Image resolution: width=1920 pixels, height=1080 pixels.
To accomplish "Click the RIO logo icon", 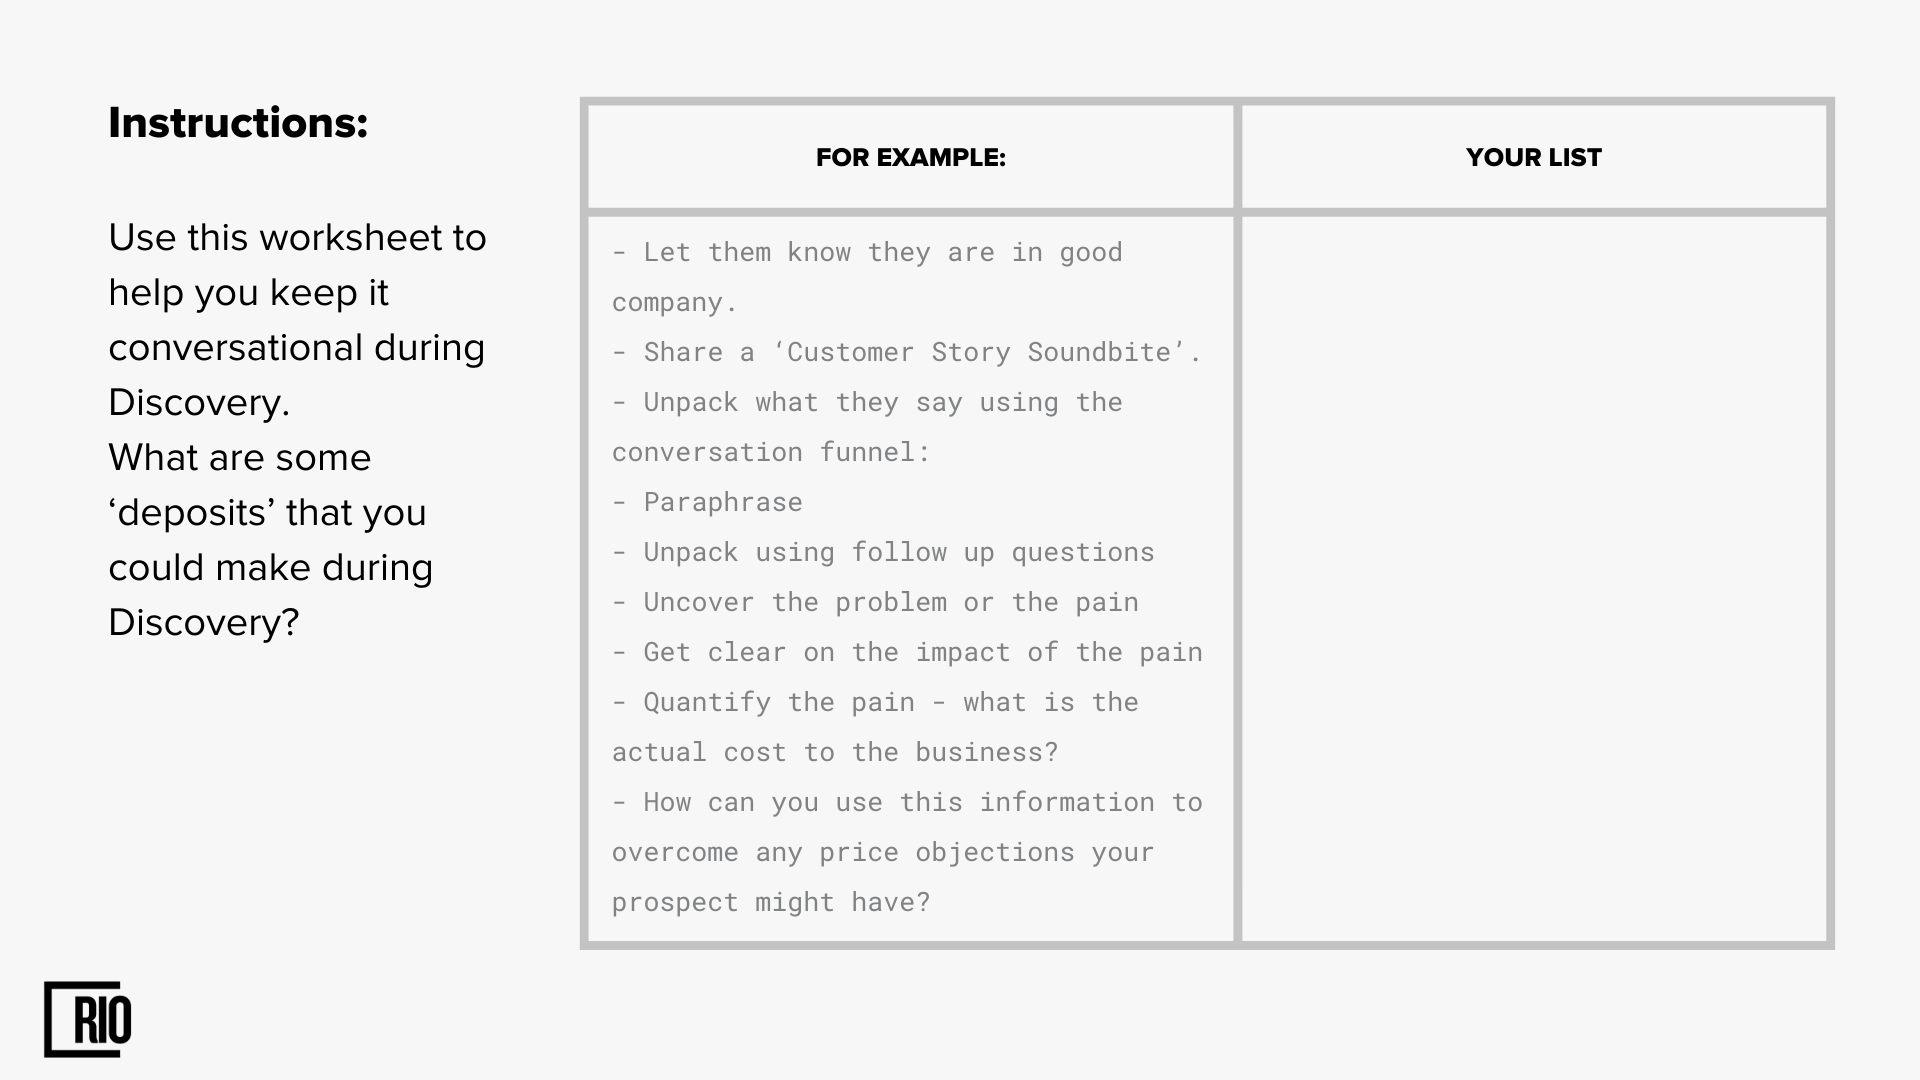I will point(88,1019).
